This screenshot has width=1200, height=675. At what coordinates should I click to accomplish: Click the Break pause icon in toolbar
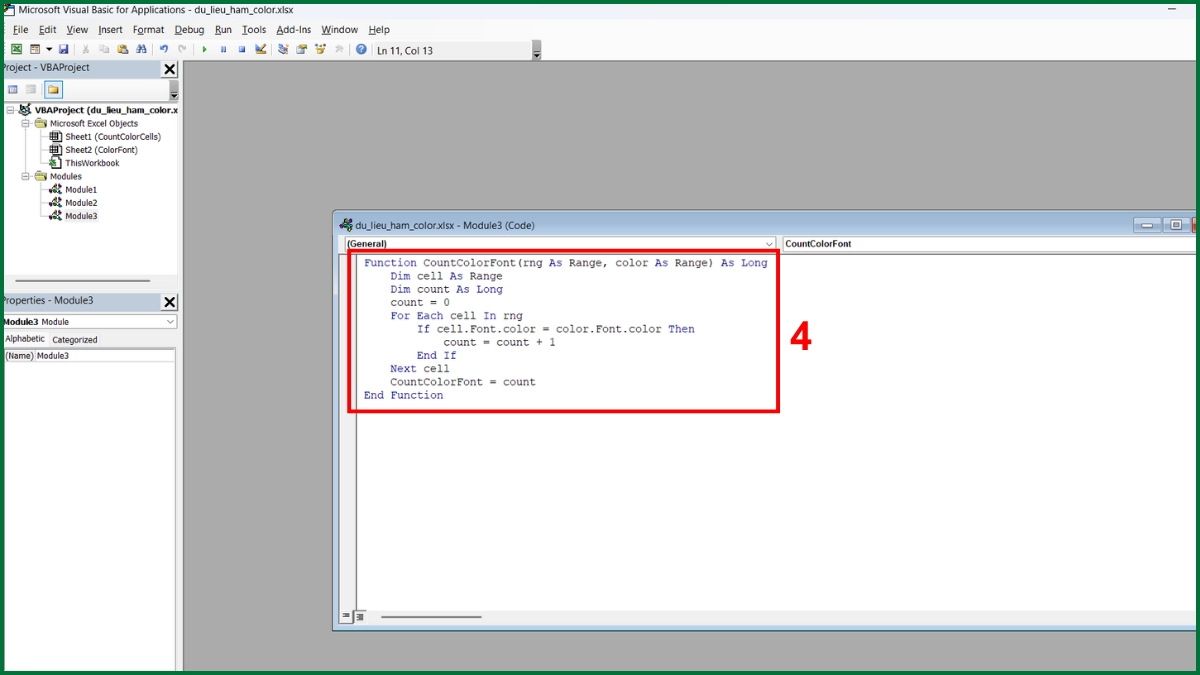(x=223, y=49)
